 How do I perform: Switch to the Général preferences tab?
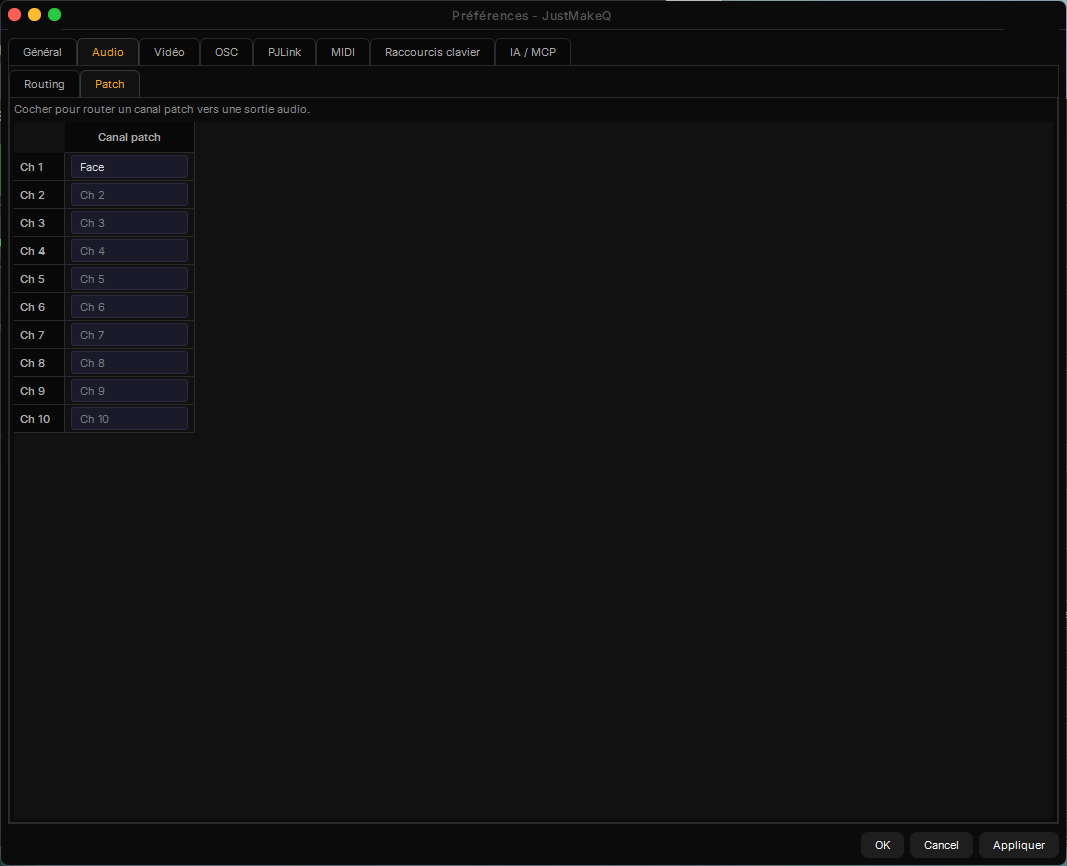coord(42,52)
